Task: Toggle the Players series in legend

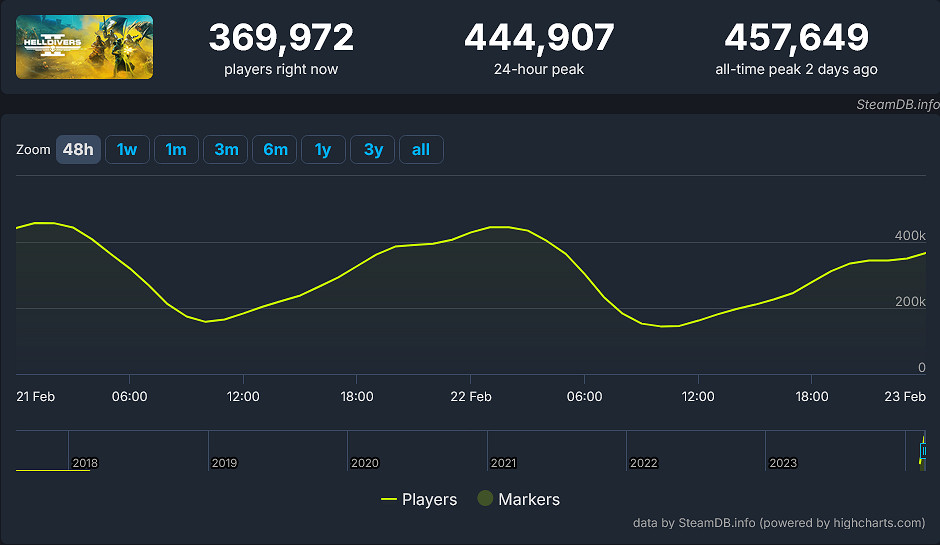Action: pyautogui.click(x=419, y=499)
